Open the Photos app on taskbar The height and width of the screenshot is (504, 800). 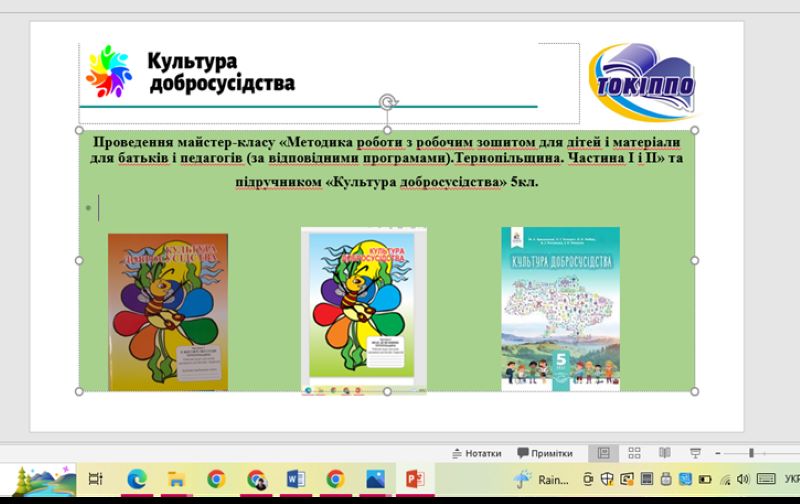[375, 479]
